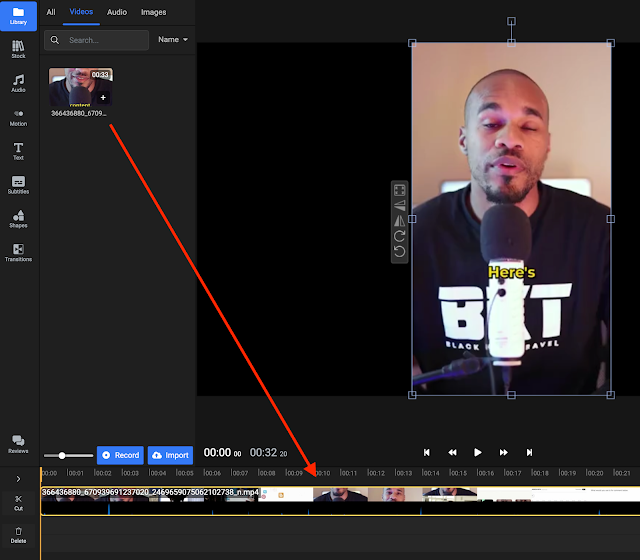
Task: Open the Library panel
Action: [x=18, y=16]
